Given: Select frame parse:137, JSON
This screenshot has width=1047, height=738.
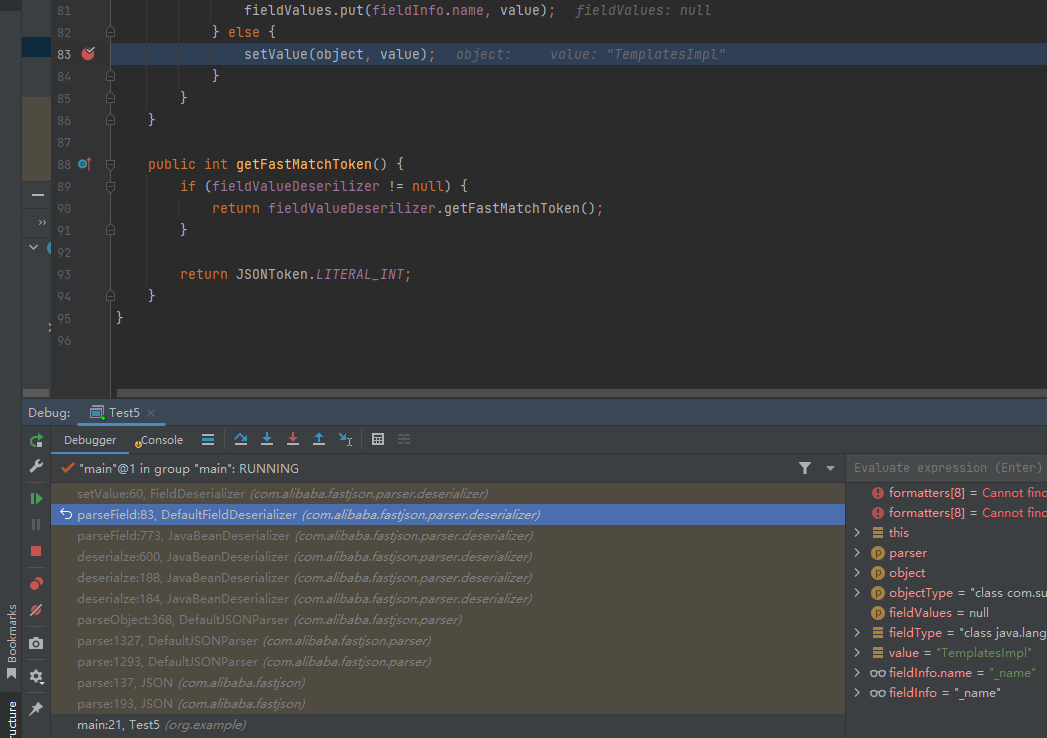Looking at the screenshot, I should [x=448, y=683].
